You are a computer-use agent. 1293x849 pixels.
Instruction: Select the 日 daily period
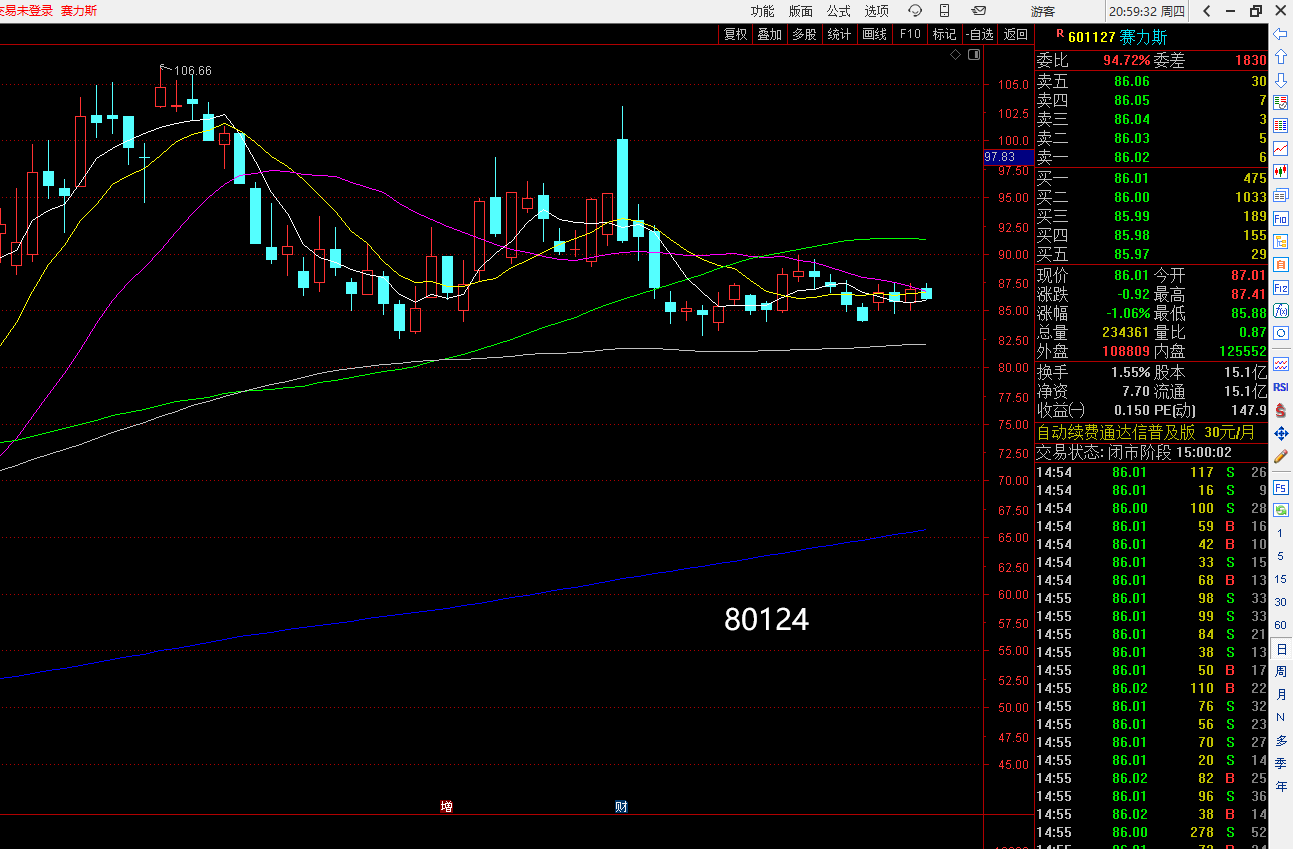point(1280,649)
